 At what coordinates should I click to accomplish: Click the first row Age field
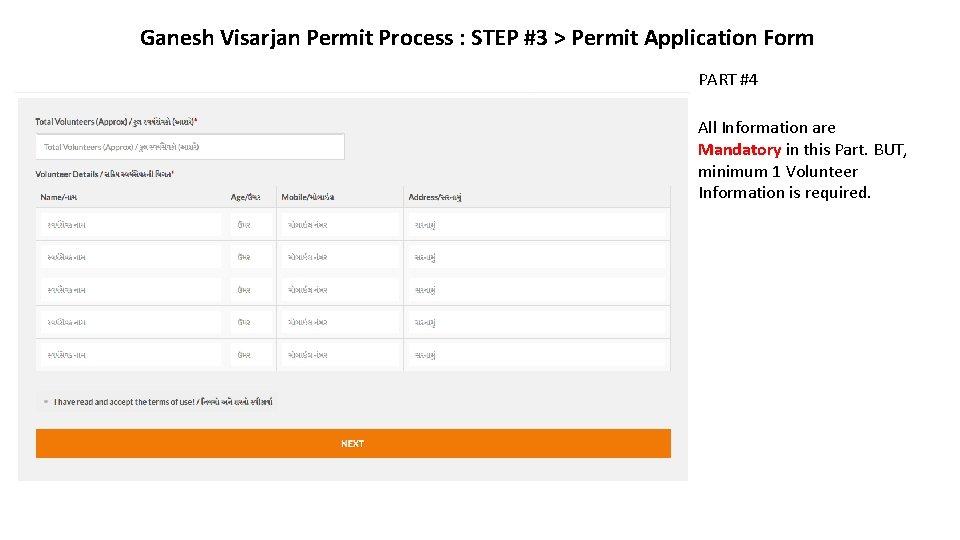pos(252,225)
